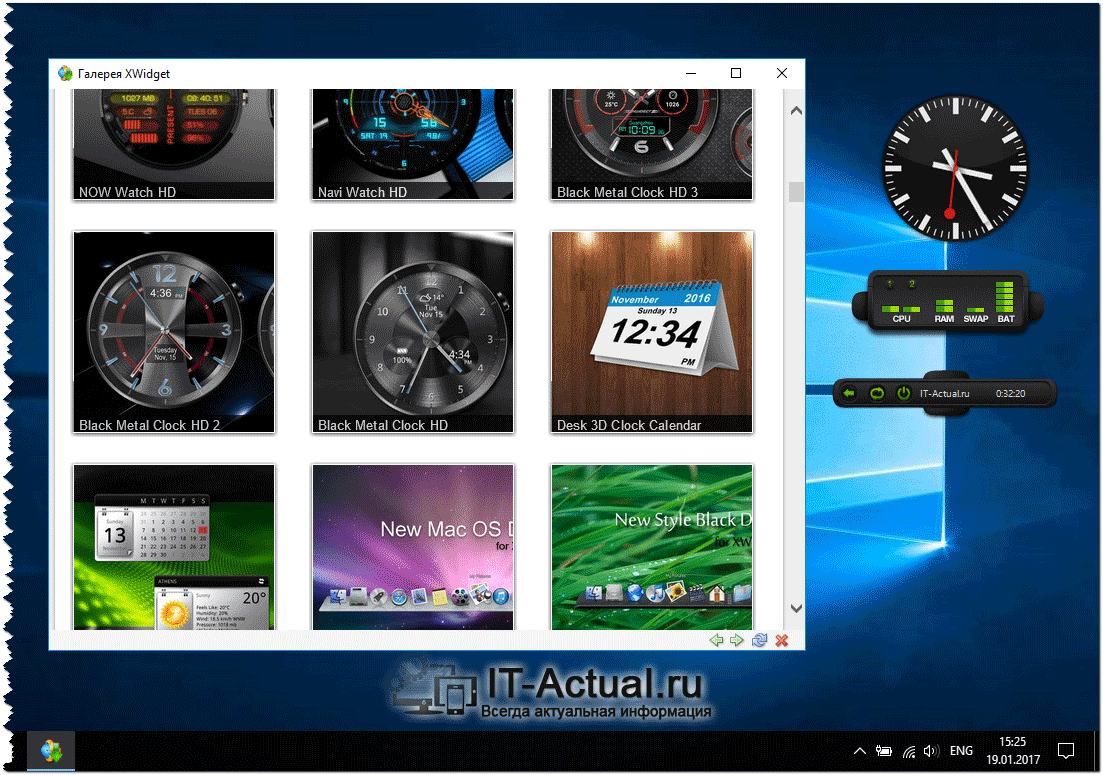Select the Black Metal Clock HD 2 thumbnail
Viewport: 1103px width, 775px height.
(174, 332)
